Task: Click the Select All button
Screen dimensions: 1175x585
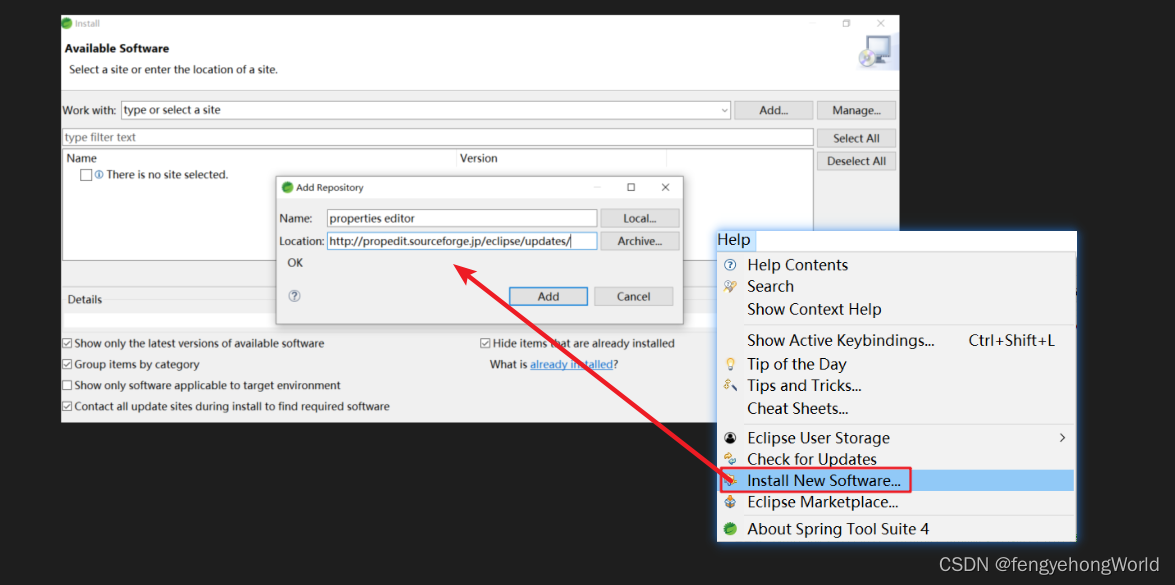Action: click(x=856, y=138)
